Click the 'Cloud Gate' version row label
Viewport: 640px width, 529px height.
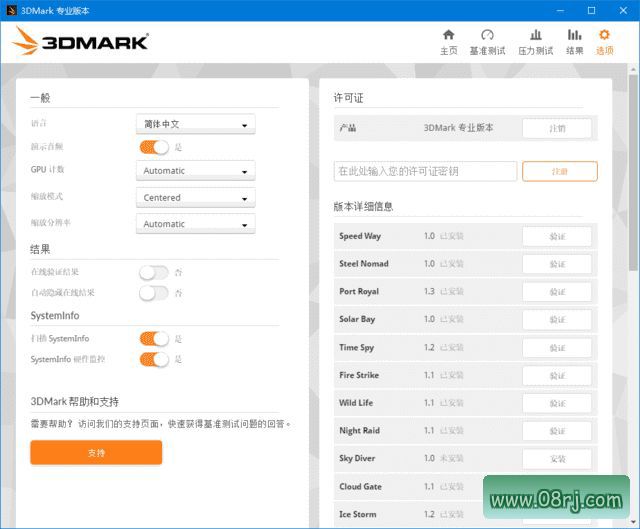tap(360, 487)
